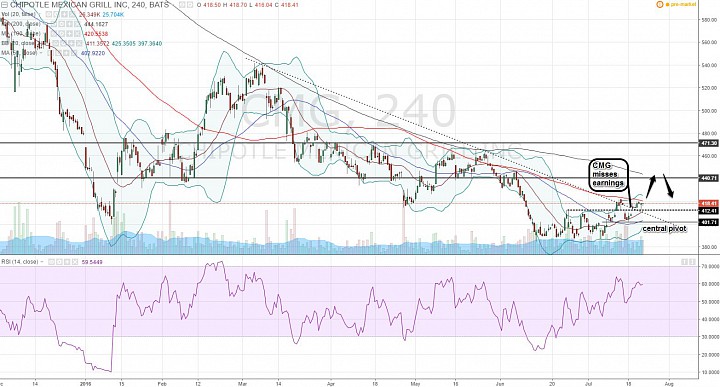Remove the Vol (20) indicator with its X icon
Viewport: 720px width, 387px height.
(72, 15)
